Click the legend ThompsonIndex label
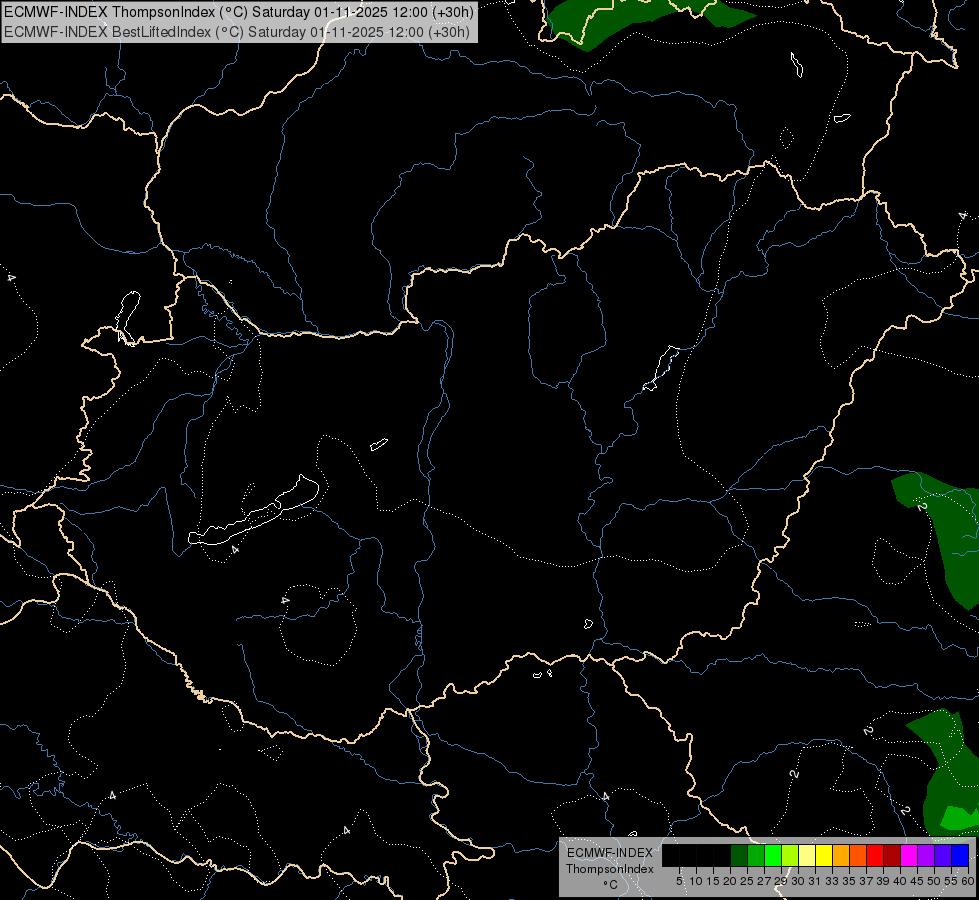979x900 pixels. (x=609, y=869)
